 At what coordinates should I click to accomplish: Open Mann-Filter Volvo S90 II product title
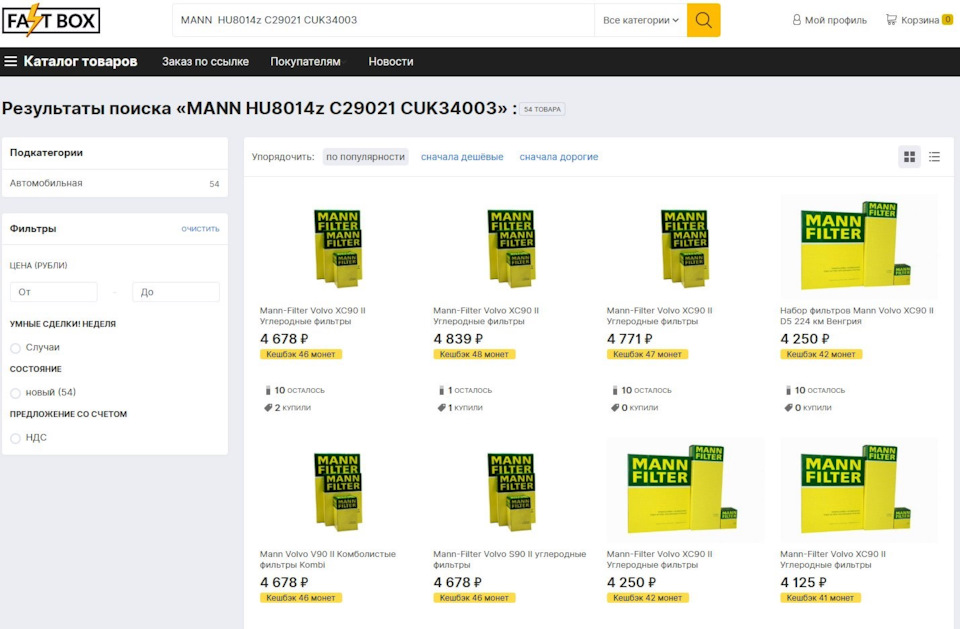tap(509, 559)
